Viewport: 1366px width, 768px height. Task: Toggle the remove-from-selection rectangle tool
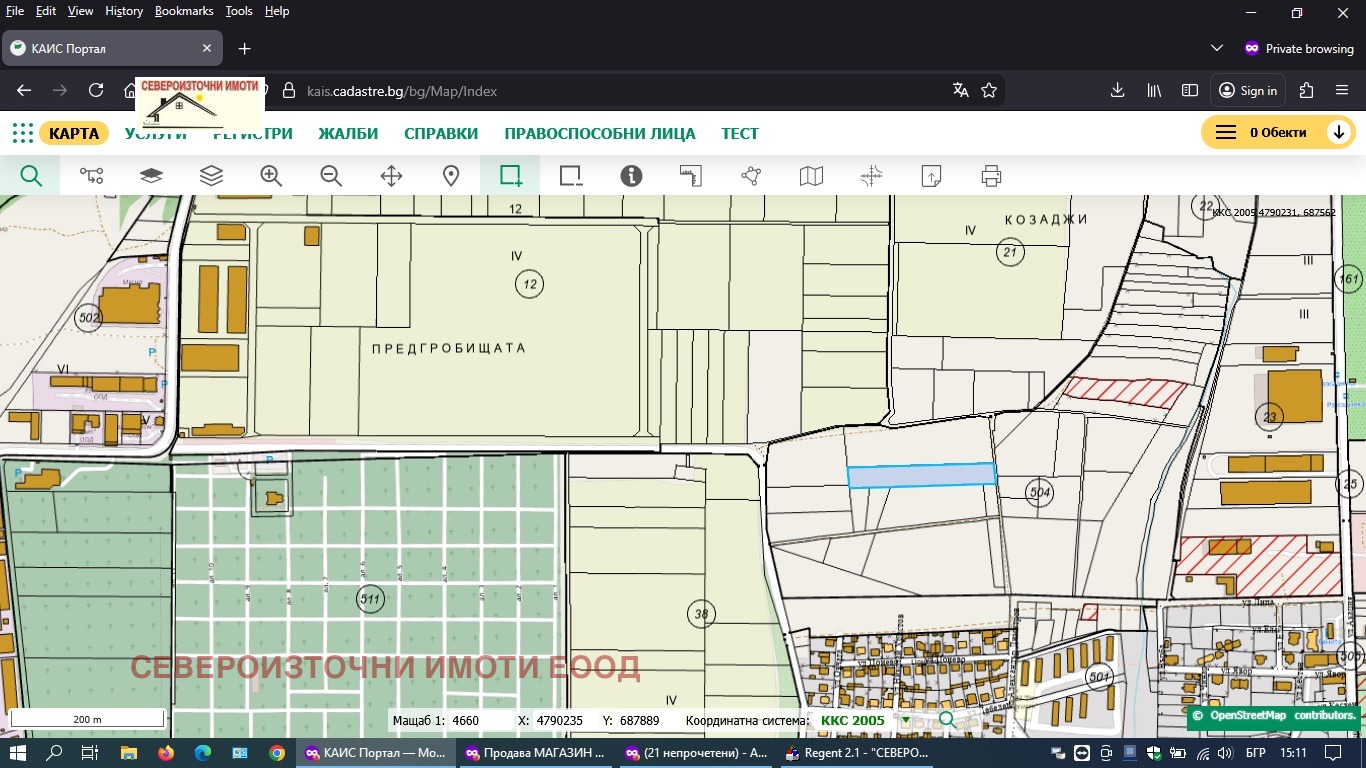pyautogui.click(x=571, y=176)
